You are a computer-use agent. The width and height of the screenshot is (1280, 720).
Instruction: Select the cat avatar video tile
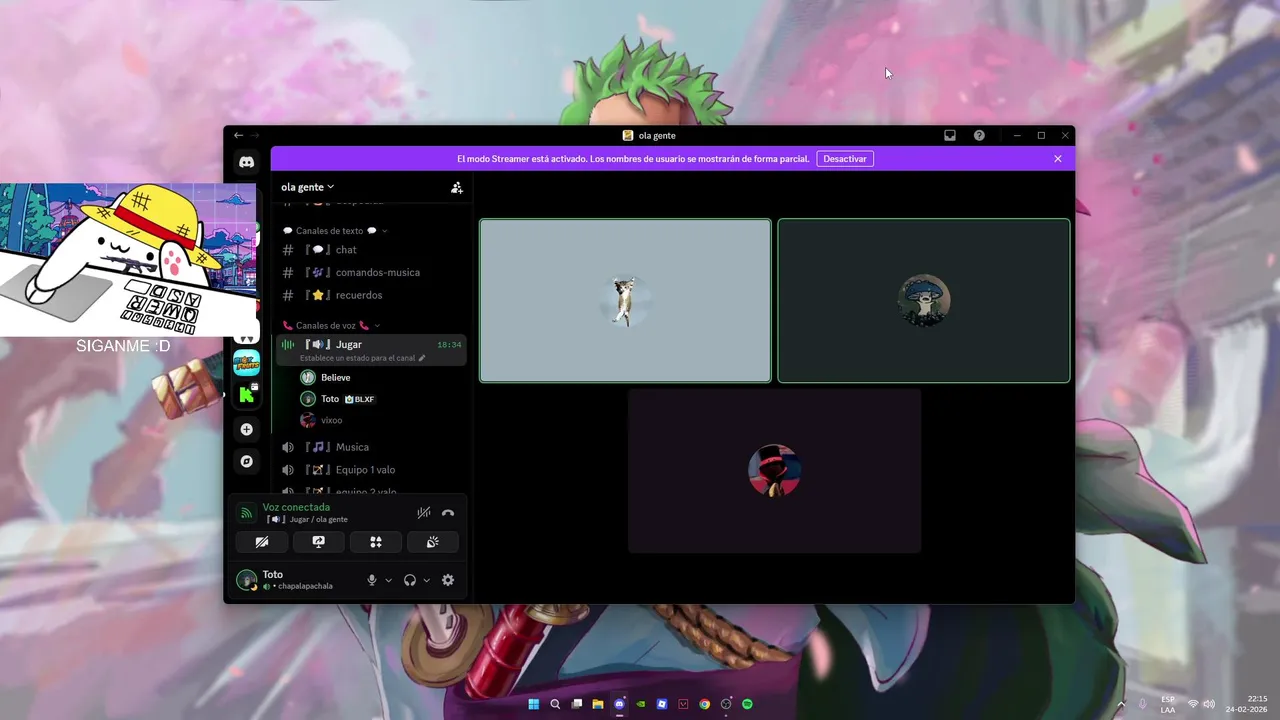pos(625,301)
